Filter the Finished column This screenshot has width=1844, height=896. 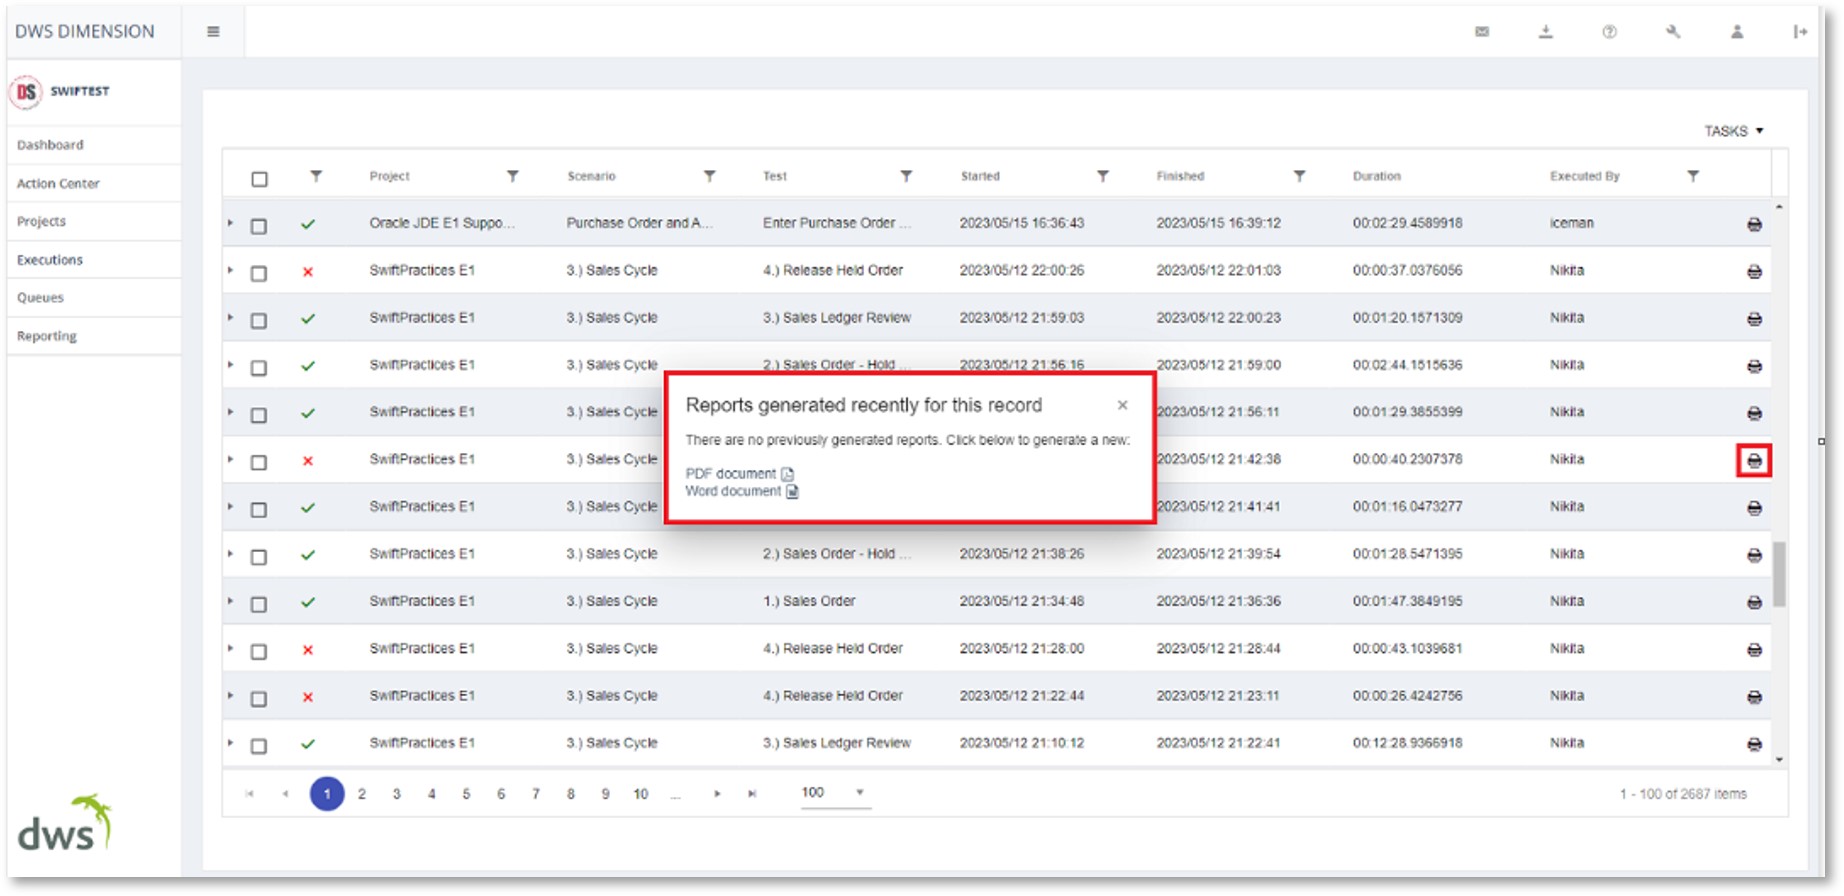[x=1299, y=176]
